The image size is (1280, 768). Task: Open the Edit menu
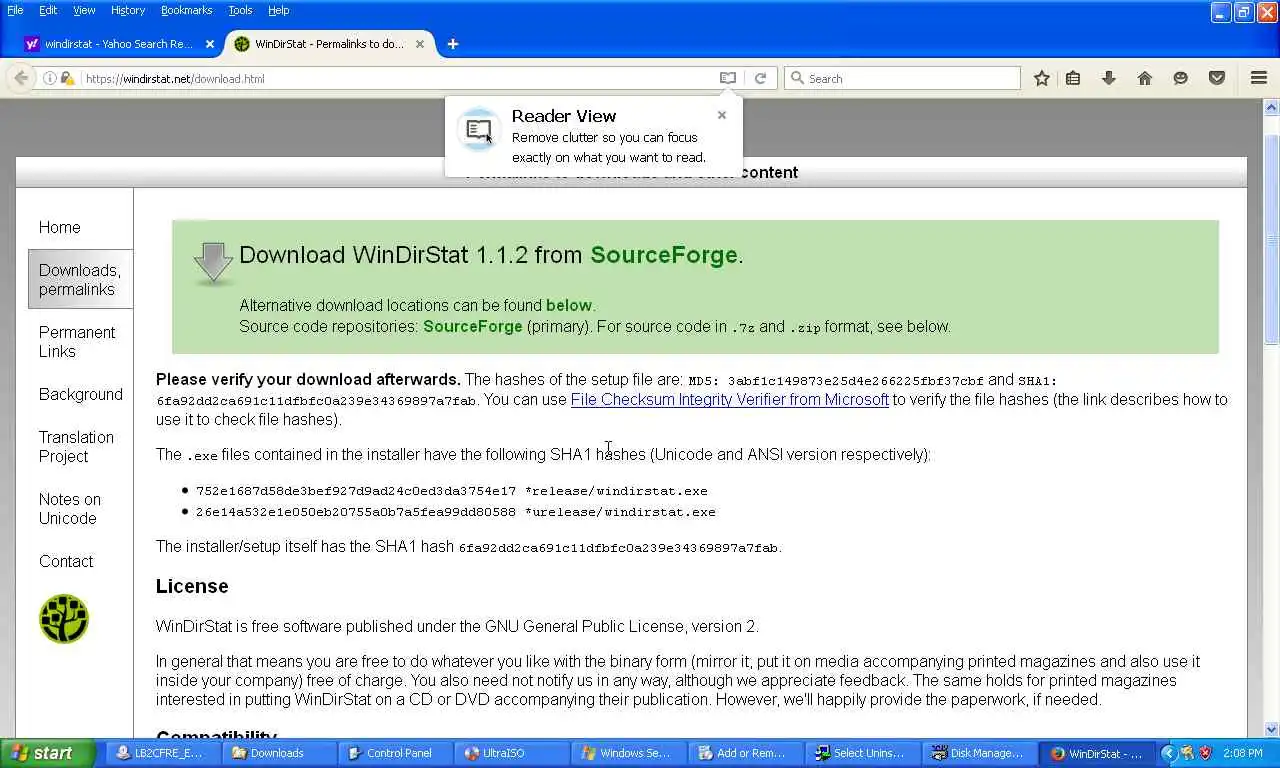pyautogui.click(x=48, y=10)
